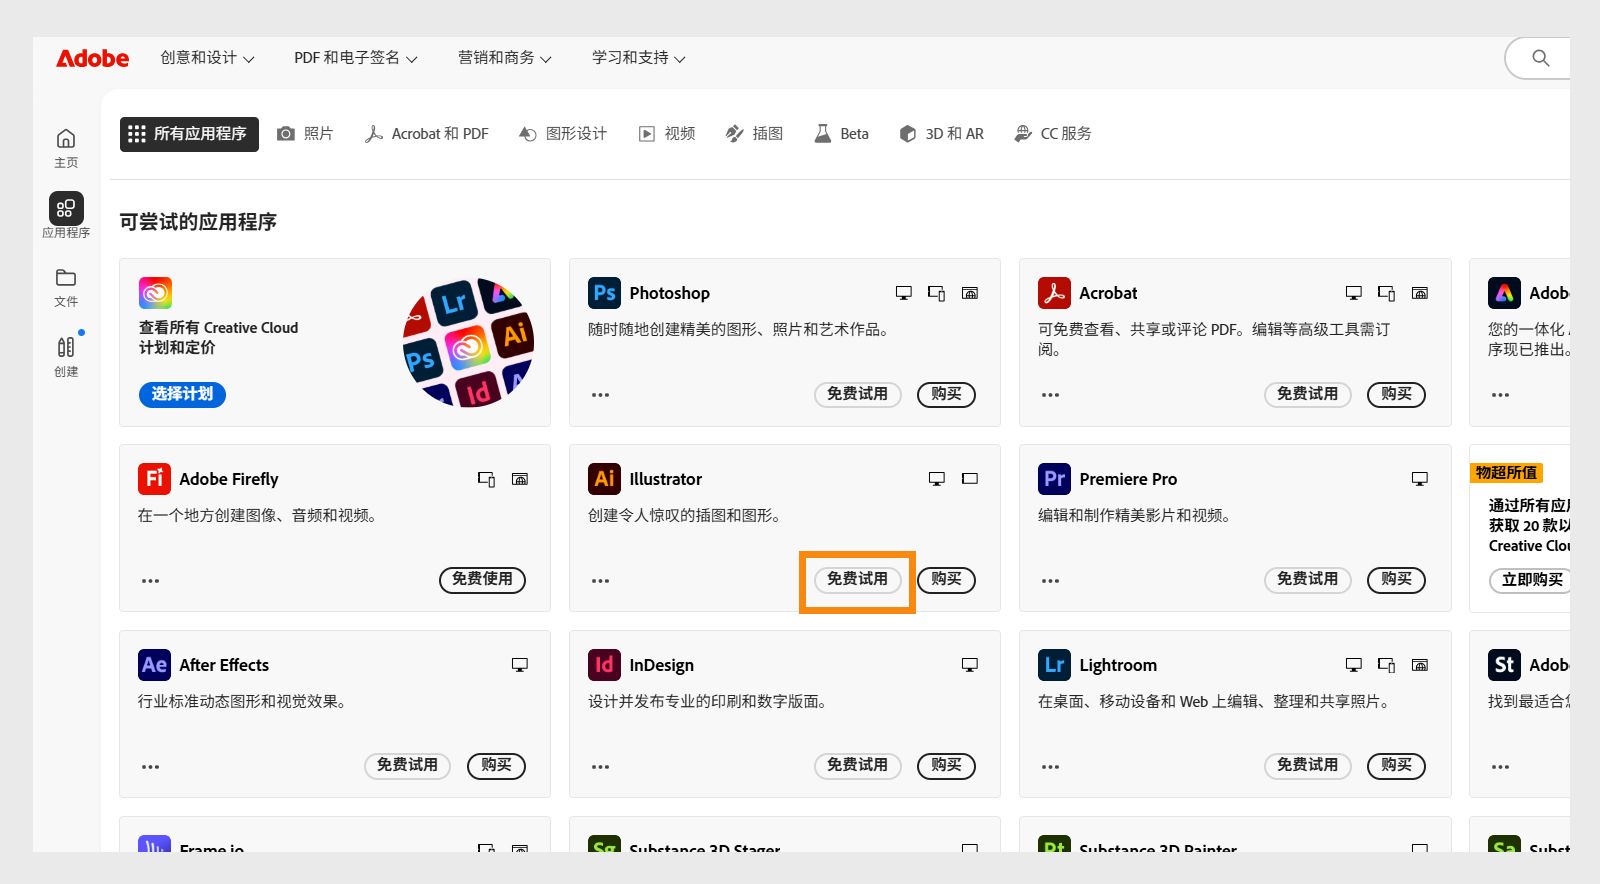Expand the 创意和设计 menu
This screenshot has width=1600, height=884.
pyautogui.click(x=207, y=58)
